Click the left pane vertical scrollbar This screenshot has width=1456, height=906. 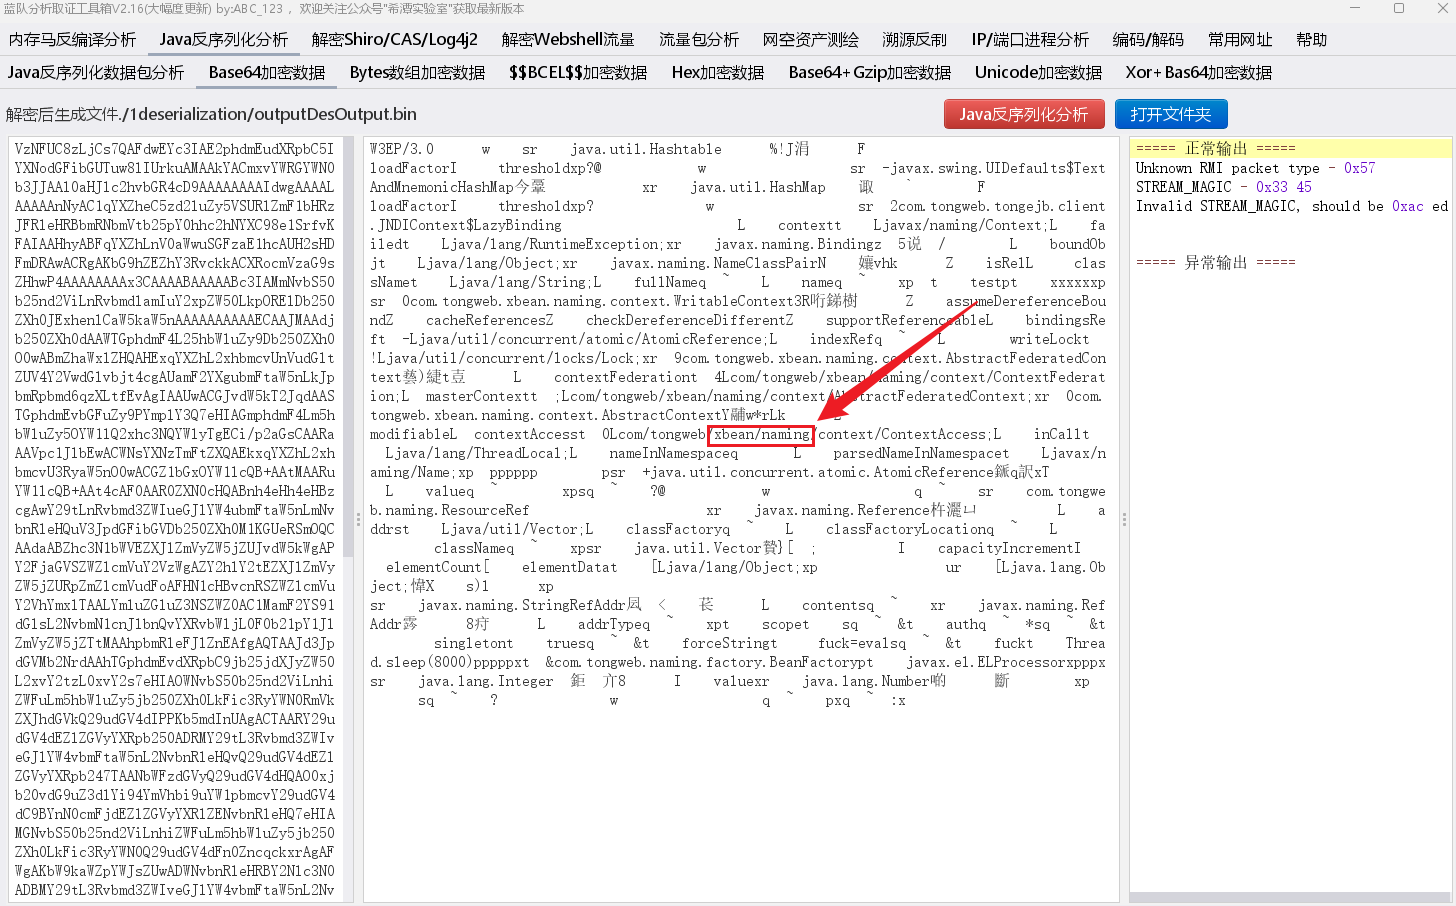pos(348,350)
